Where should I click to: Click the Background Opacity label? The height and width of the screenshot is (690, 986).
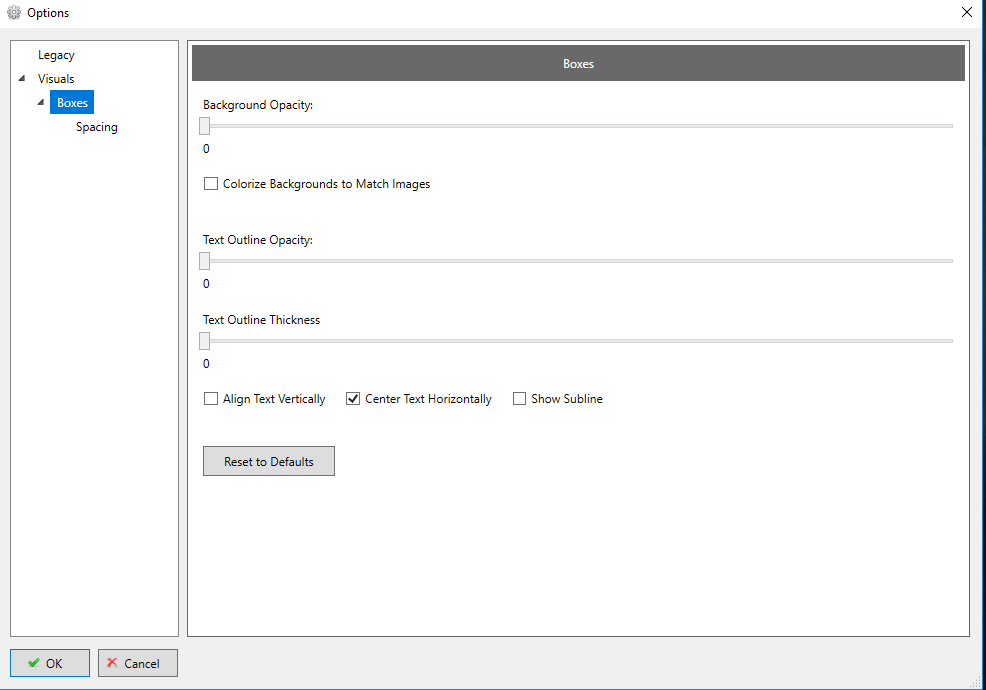(258, 105)
